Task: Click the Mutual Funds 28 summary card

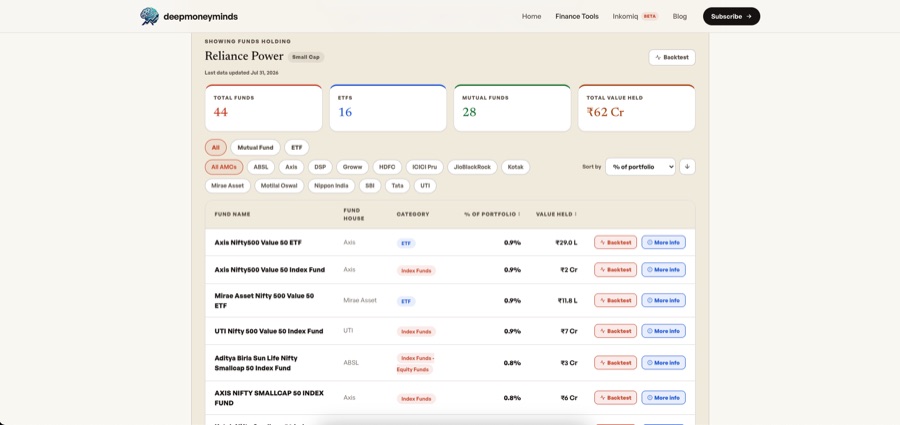Action: (513, 108)
